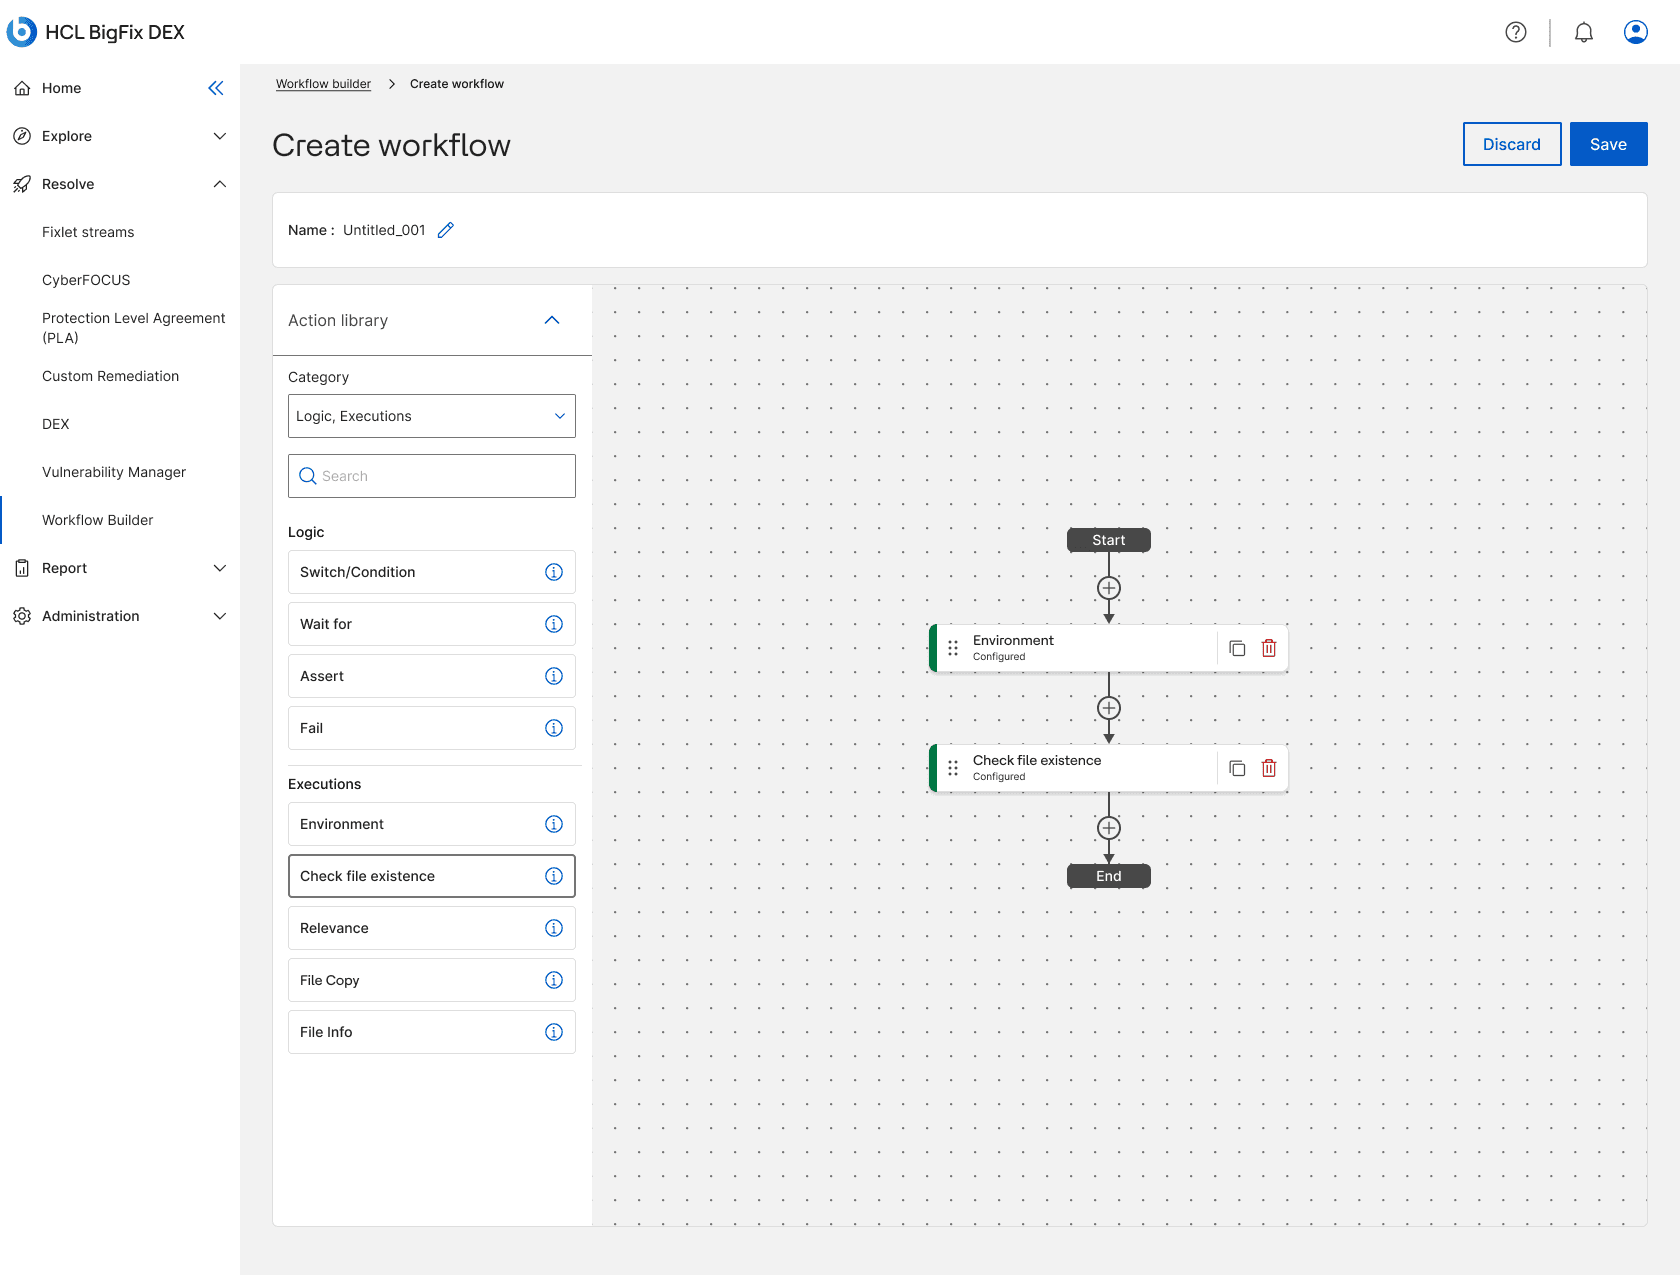Open the help question mark icon

1516,32
